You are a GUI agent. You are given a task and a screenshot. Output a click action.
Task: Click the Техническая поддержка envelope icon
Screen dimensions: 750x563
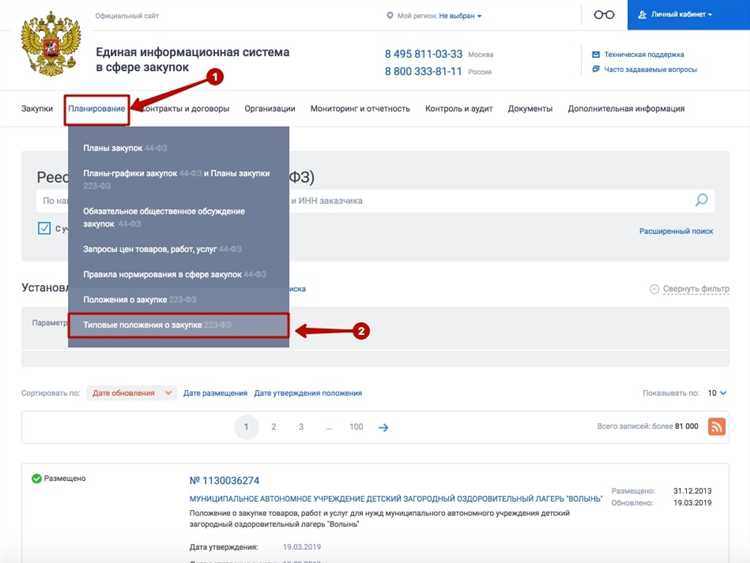(x=596, y=55)
